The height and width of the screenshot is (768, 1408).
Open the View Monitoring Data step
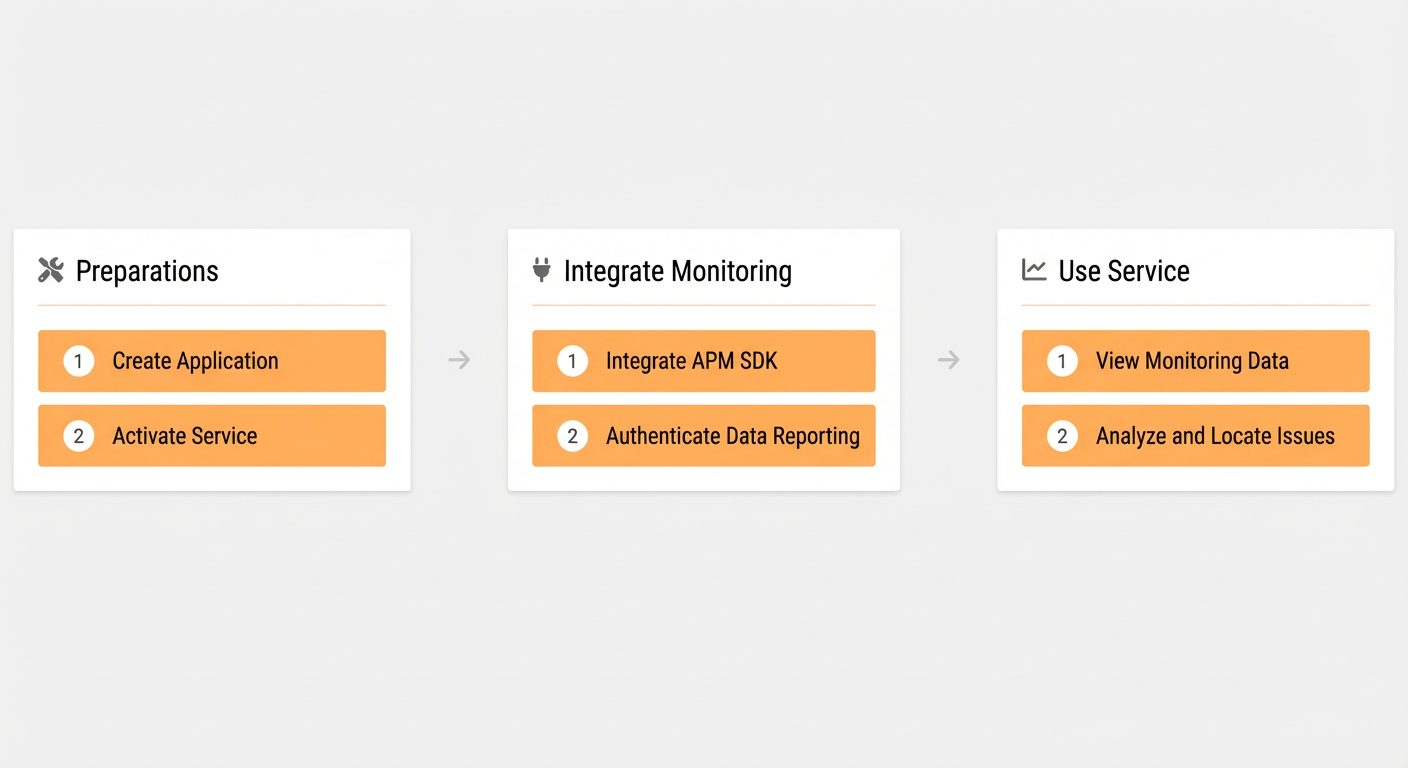tap(1196, 361)
